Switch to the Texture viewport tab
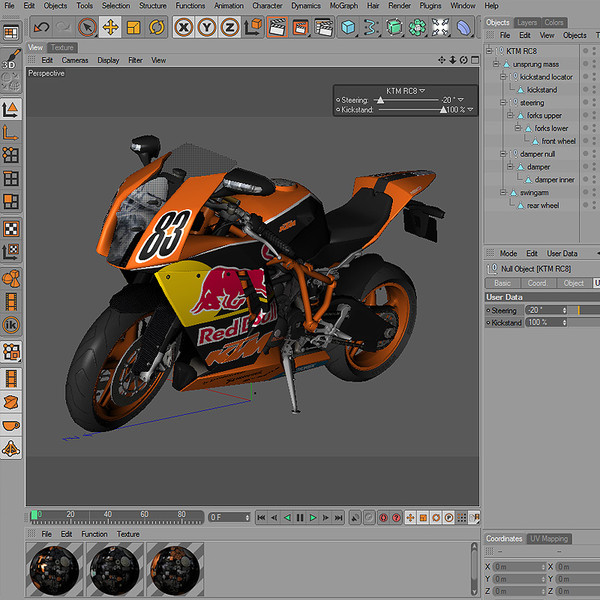Screen dimensions: 600x600 click(62, 47)
